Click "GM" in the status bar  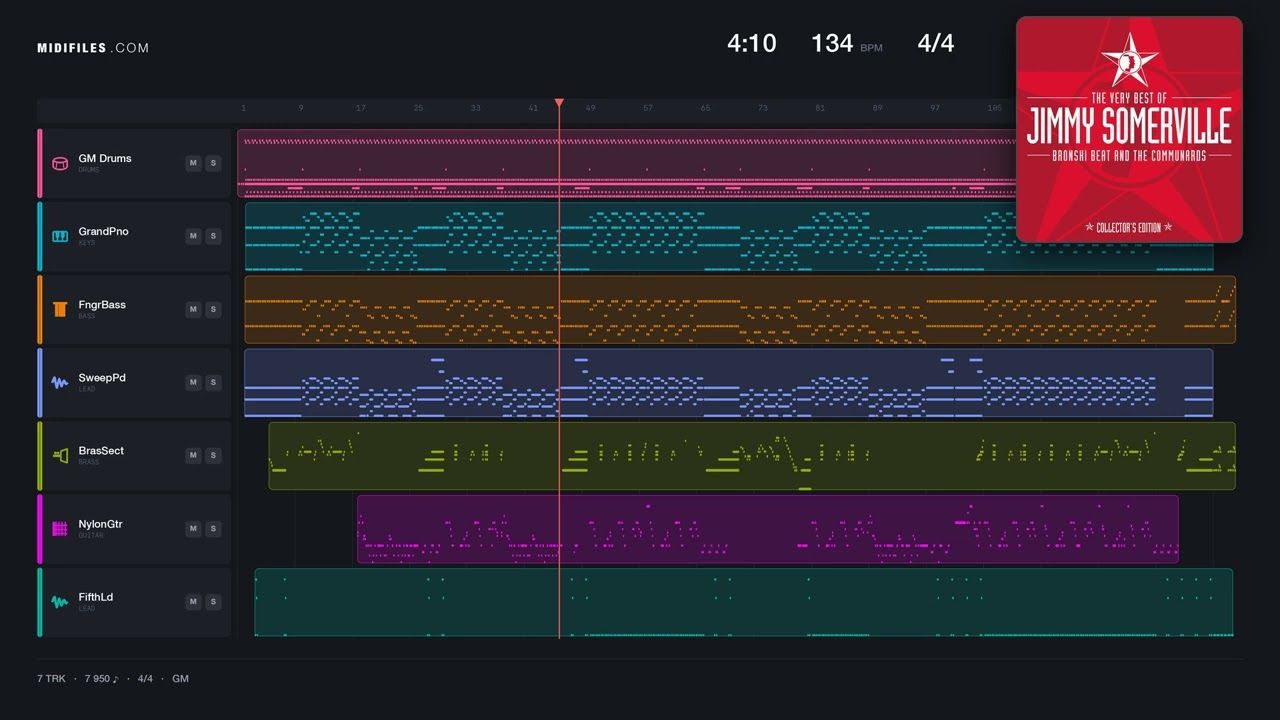tap(180, 678)
